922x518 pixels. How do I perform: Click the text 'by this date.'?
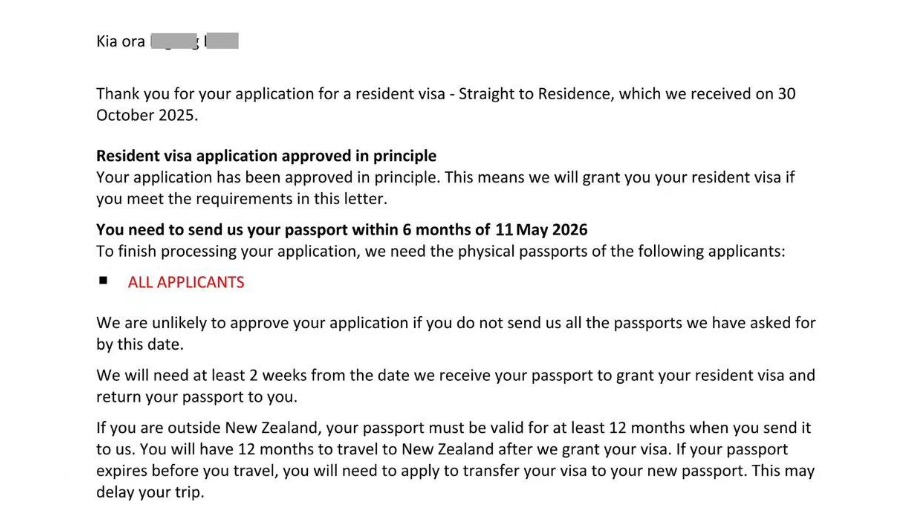140,345
